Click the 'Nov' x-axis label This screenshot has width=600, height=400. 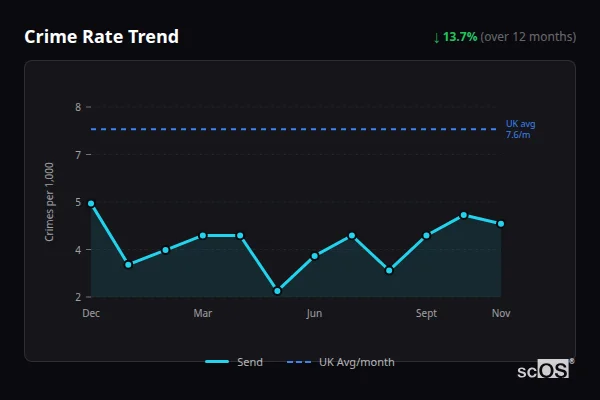(x=501, y=313)
